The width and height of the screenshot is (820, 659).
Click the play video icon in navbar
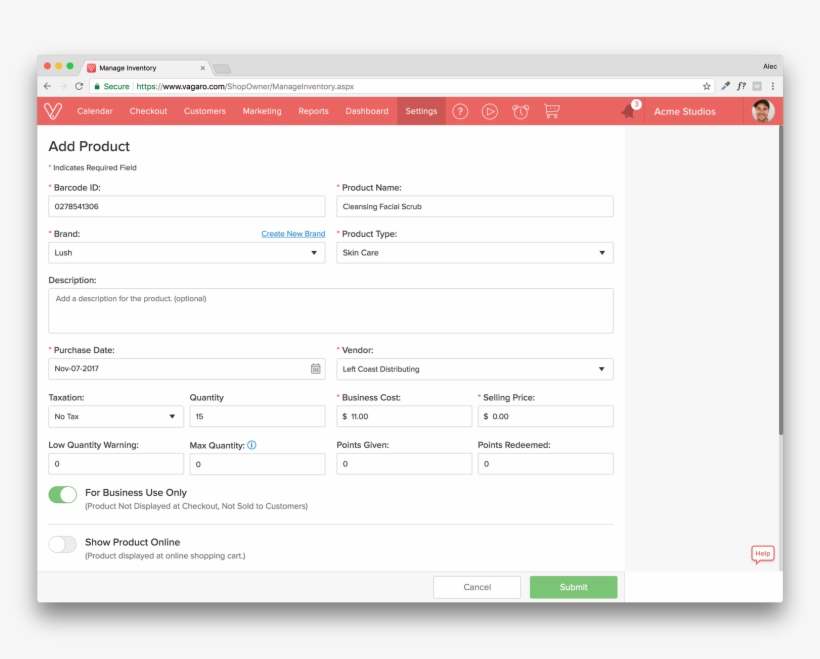490,111
